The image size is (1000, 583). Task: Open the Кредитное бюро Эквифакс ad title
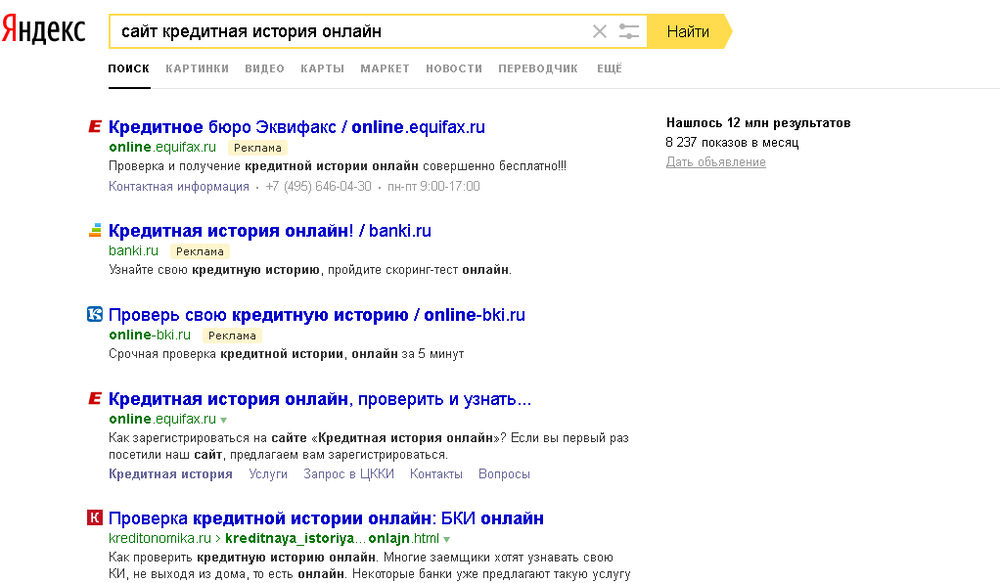[x=297, y=127]
